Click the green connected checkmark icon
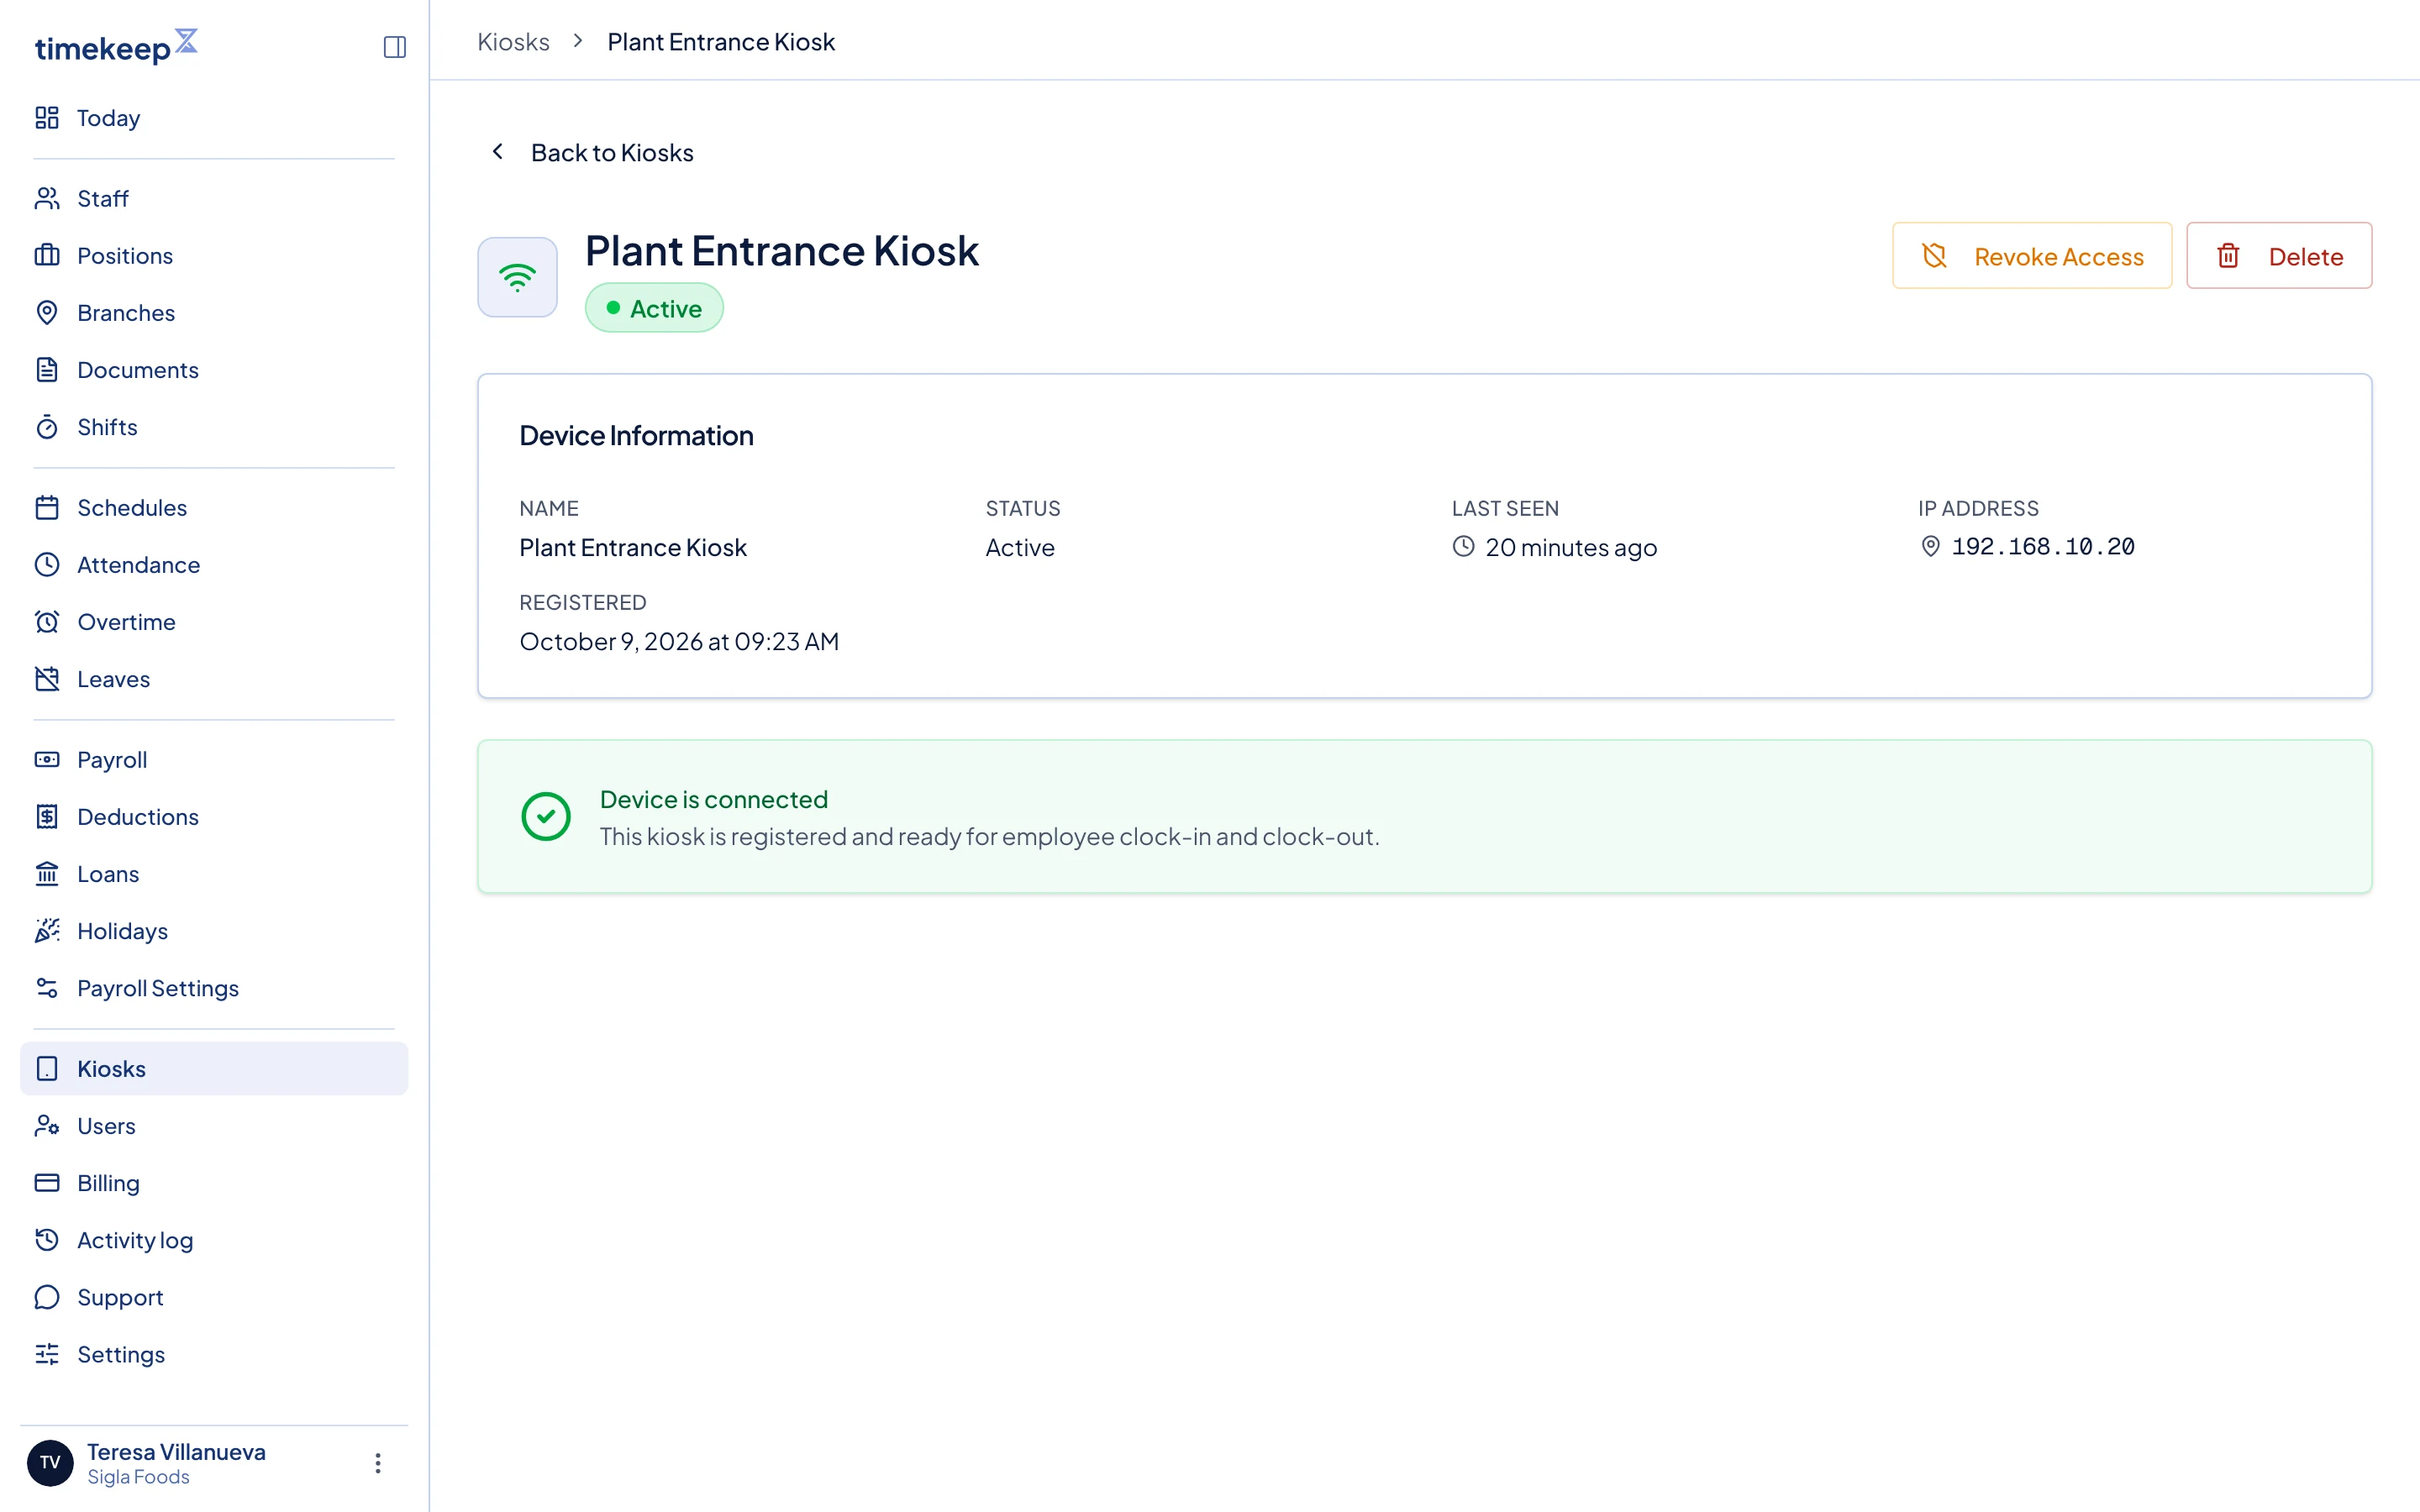The image size is (2420, 1512). pyautogui.click(x=546, y=817)
